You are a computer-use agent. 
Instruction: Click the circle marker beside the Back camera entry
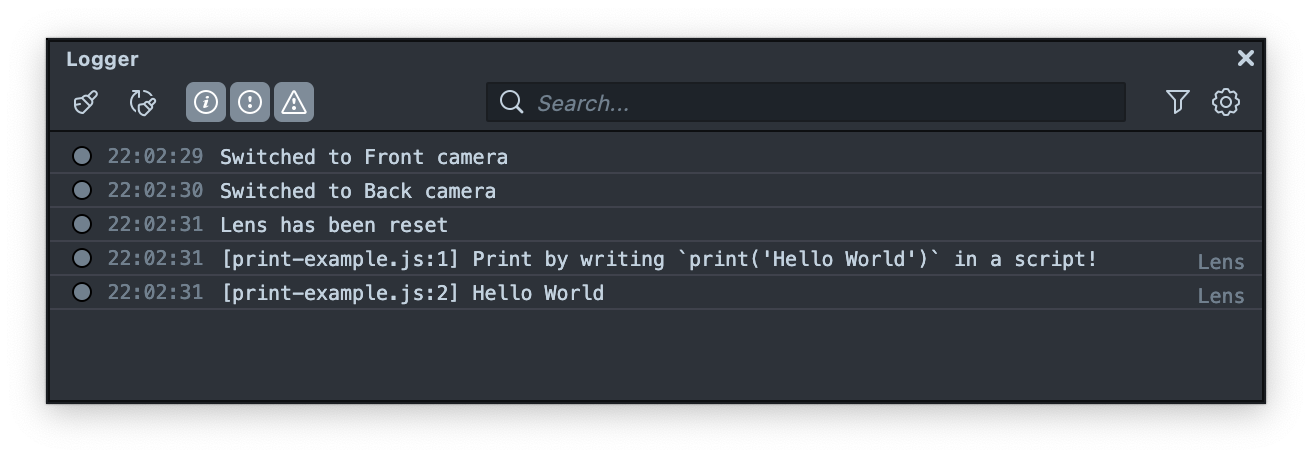click(x=82, y=190)
